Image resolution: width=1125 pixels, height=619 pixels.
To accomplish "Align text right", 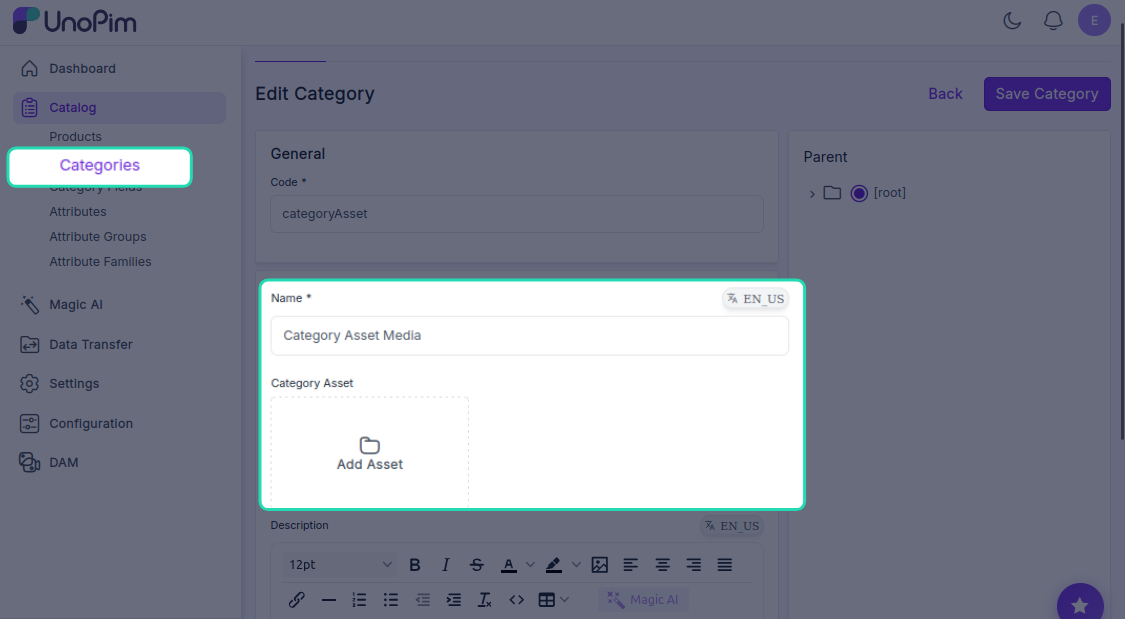I will click(693, 565).
